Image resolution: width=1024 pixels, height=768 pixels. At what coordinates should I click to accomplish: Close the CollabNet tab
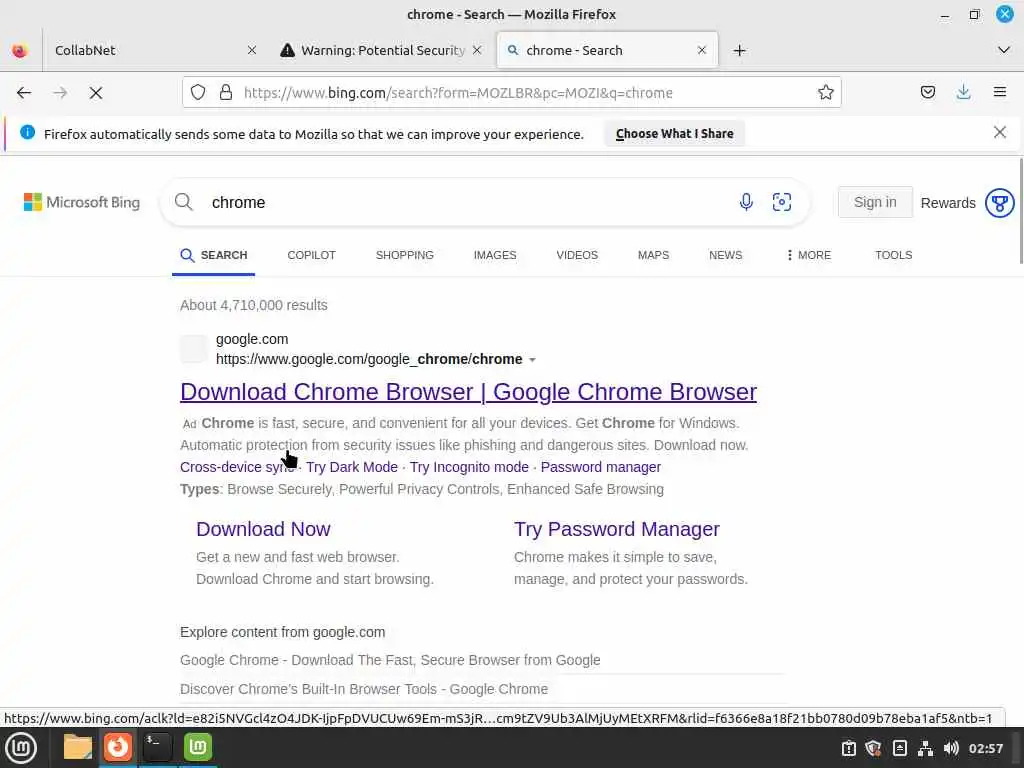(x=251, y=50)
